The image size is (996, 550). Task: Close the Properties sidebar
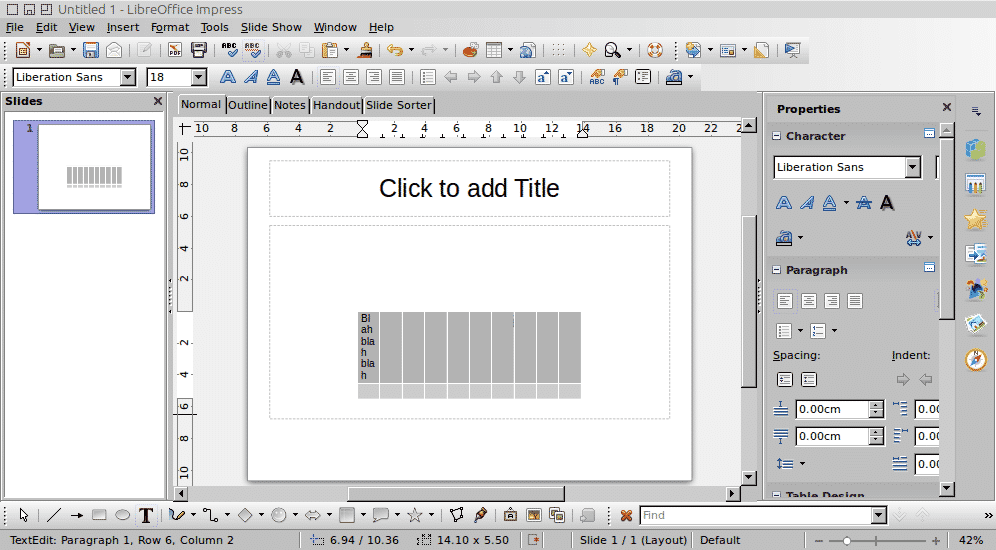pyautogui.click(x=946, y=107)
